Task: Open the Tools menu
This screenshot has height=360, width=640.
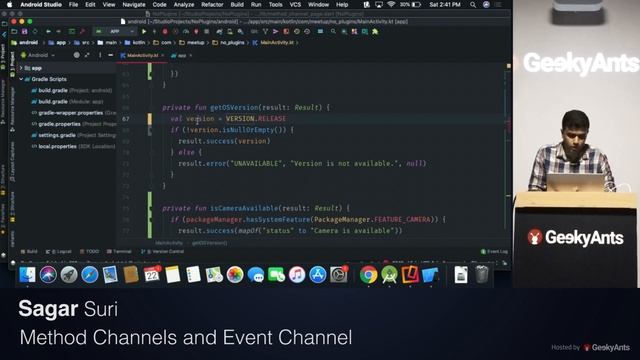Action: pyautogui.click(x=276, y=4)
